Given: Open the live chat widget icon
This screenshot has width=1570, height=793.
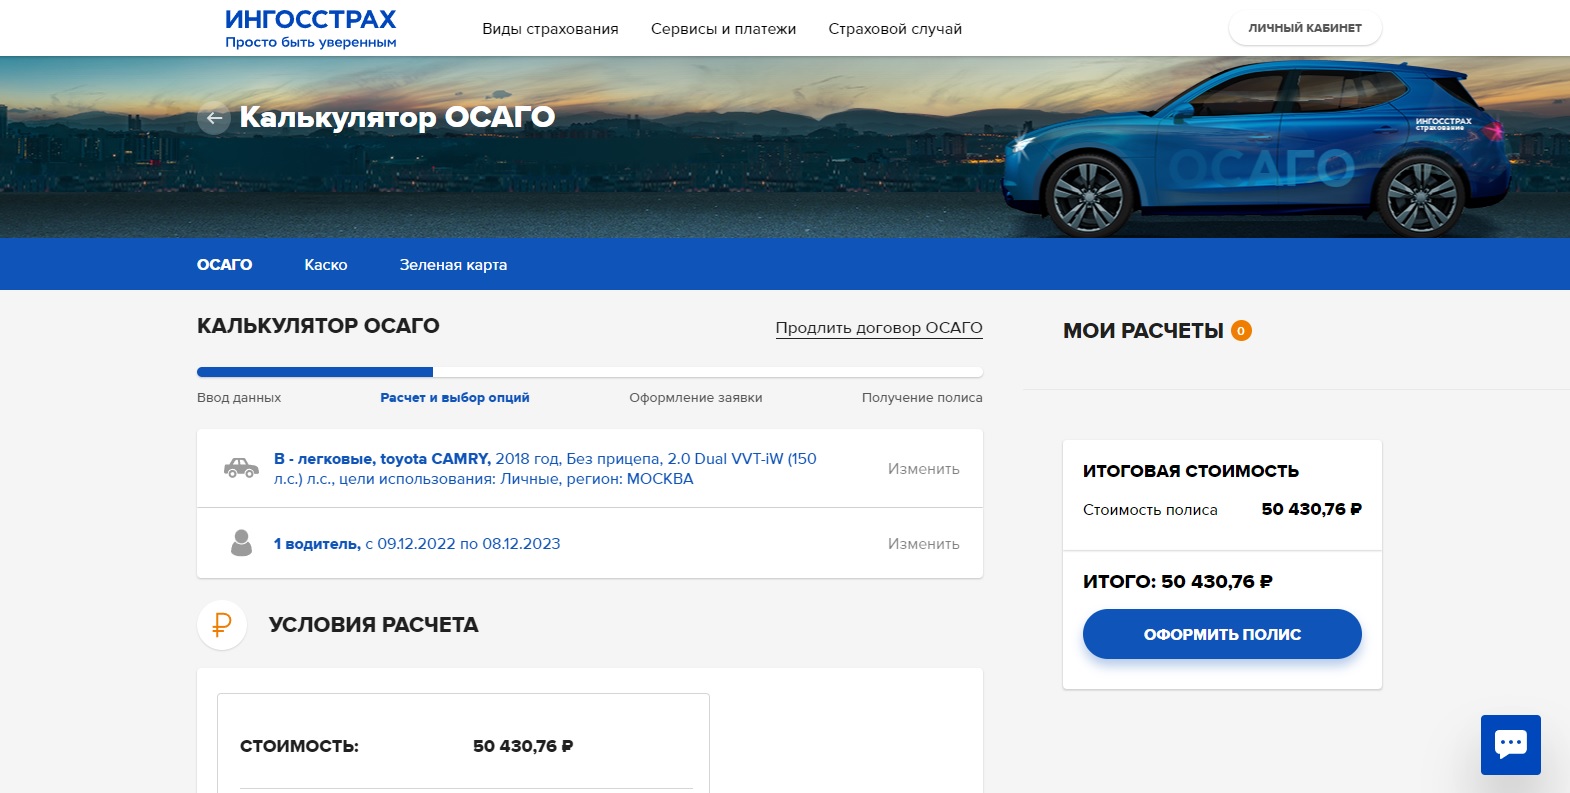Looking at the screenshot, I should click(1510, 744).
